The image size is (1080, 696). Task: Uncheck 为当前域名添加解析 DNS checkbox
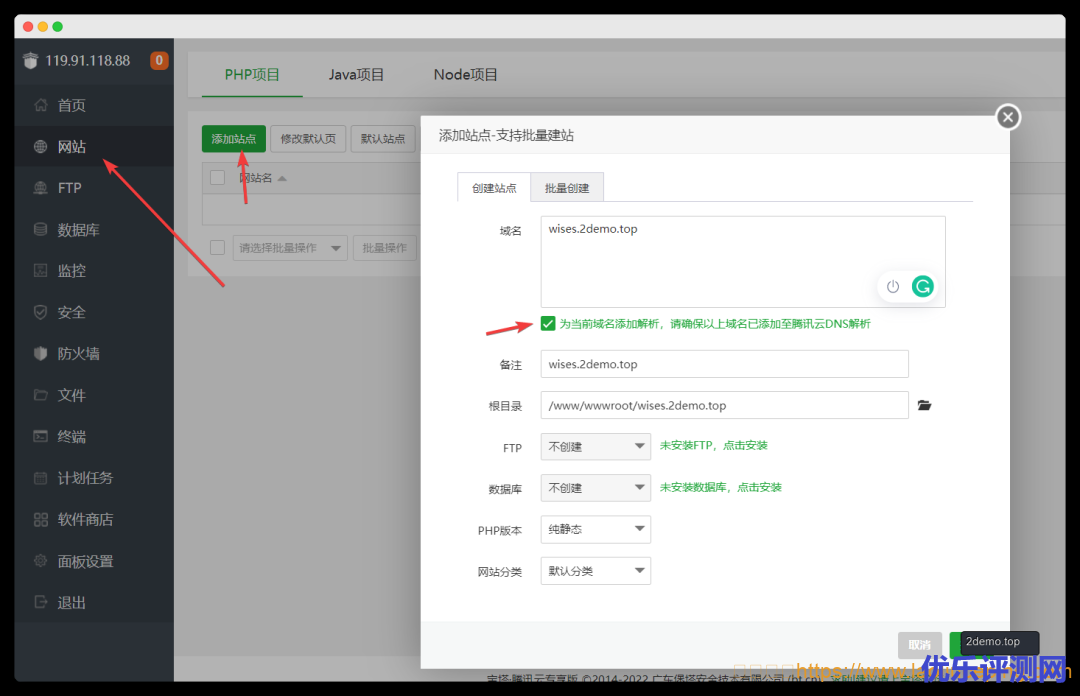[x=548, y=323]
